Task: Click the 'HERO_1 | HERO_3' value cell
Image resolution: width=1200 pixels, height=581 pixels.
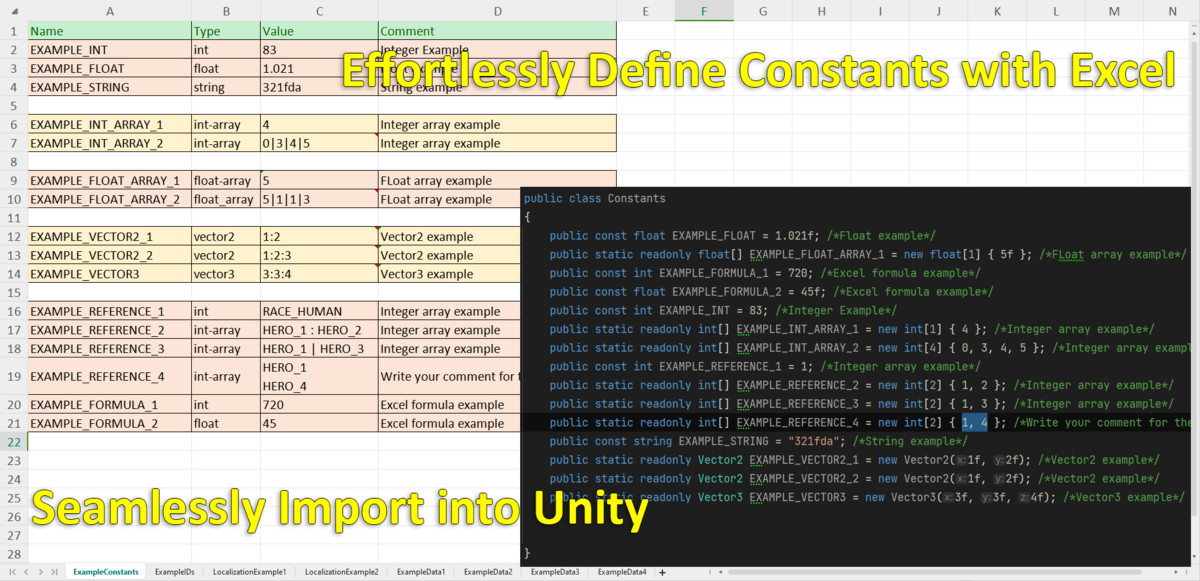Action: point(318,348)
